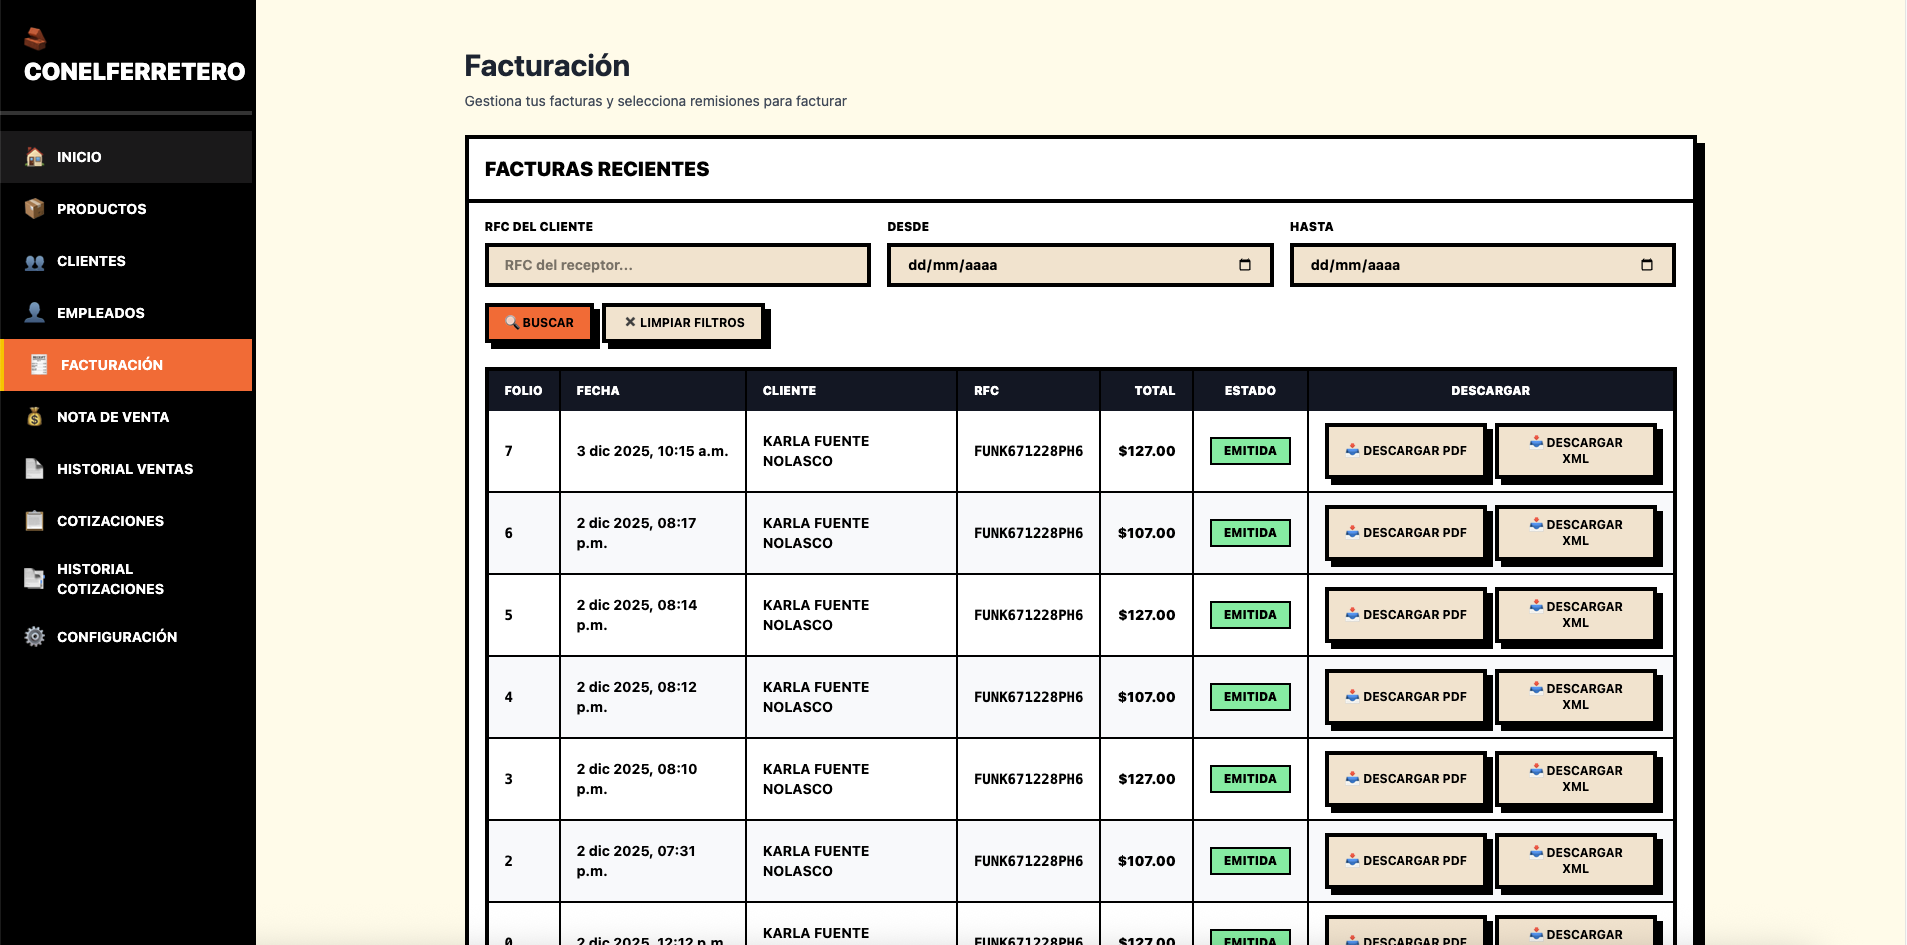Click the money bag icon for Nota de Venta
The width and height of the screenshot is (1907, 945).
[35, 417]
